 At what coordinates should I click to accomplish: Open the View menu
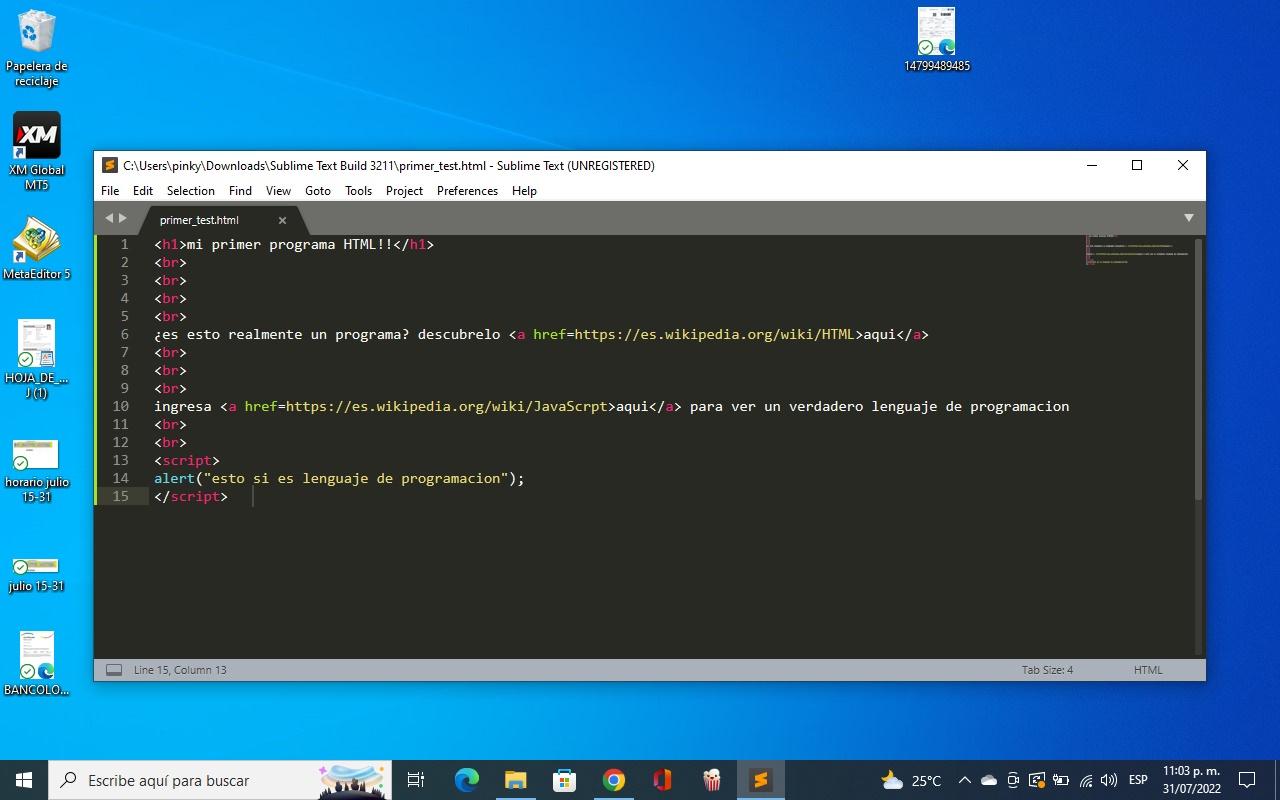pyautogui.click(x=278, y=191)
